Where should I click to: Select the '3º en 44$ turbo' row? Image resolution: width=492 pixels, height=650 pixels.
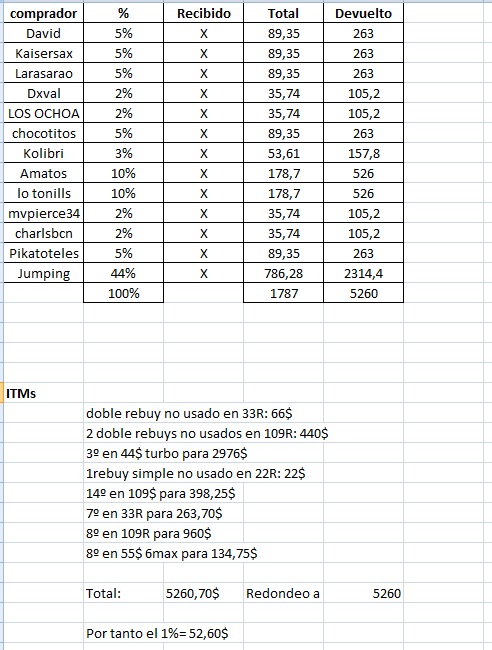[167, 453]
